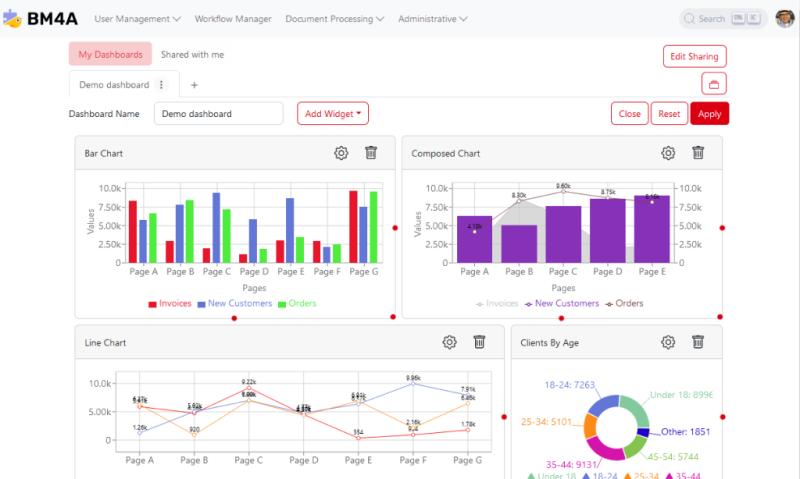
Task: Click the briefcase icon below Edit Sharing
Action: pos(714,84)
